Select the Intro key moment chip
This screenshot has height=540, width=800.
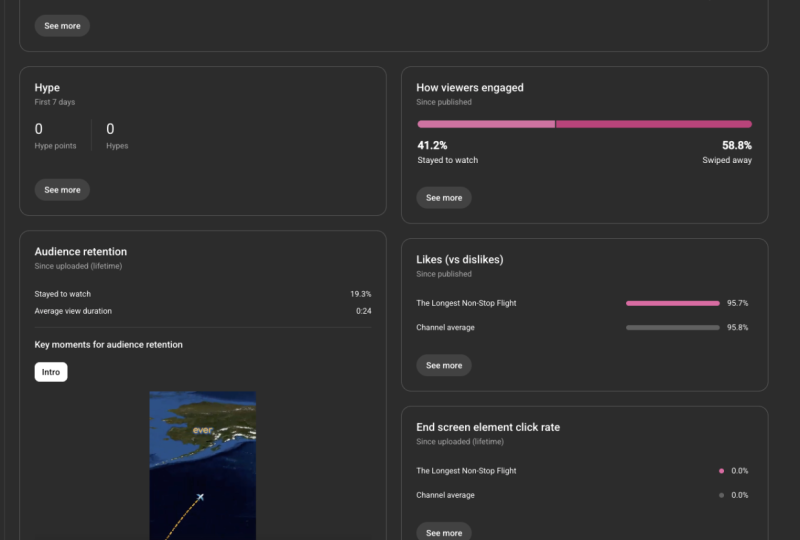(x=51, y=372)
